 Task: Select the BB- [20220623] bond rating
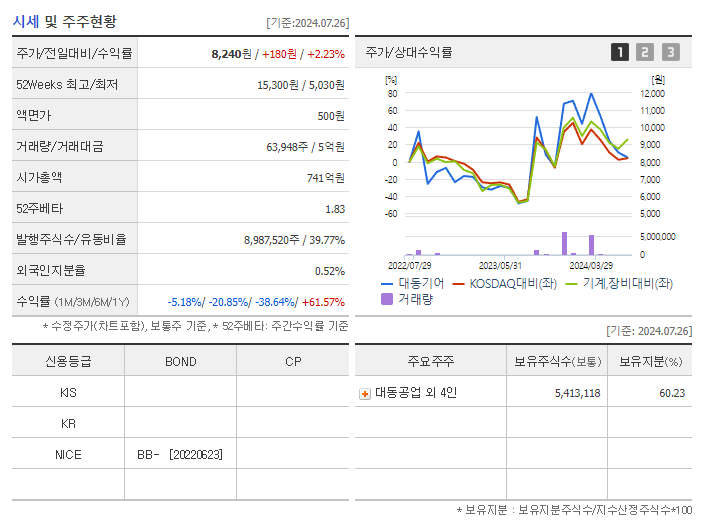pyautogui.click(x=180, y=455)
